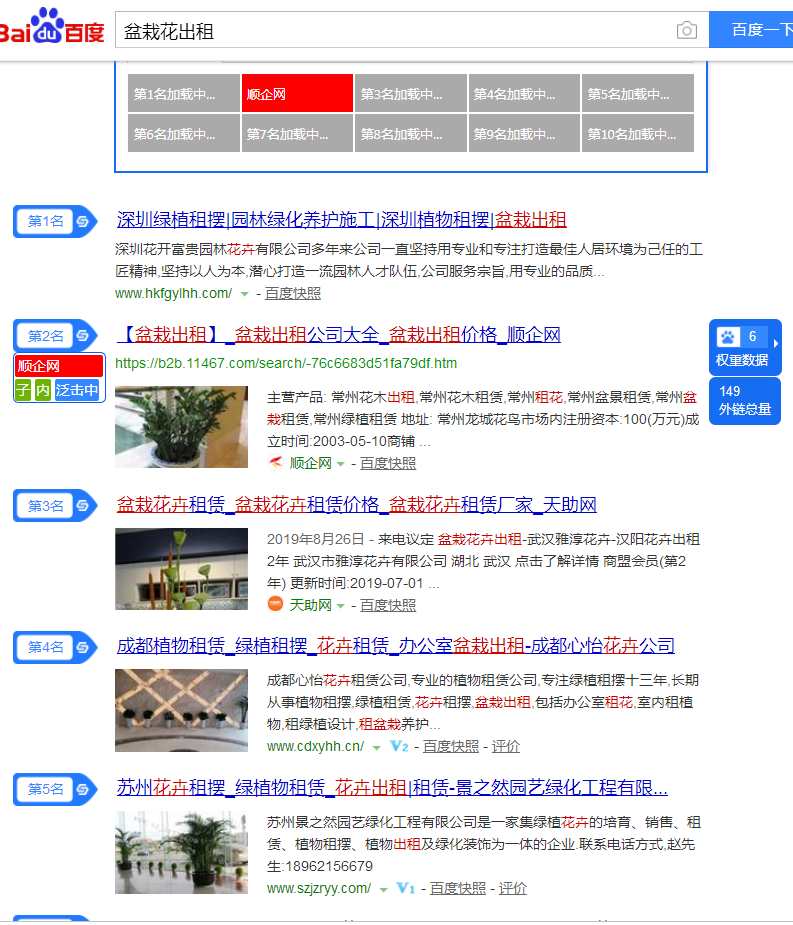Expand dropdown arrow next to www.hkfgylhh.com

[x=244, y=294]
